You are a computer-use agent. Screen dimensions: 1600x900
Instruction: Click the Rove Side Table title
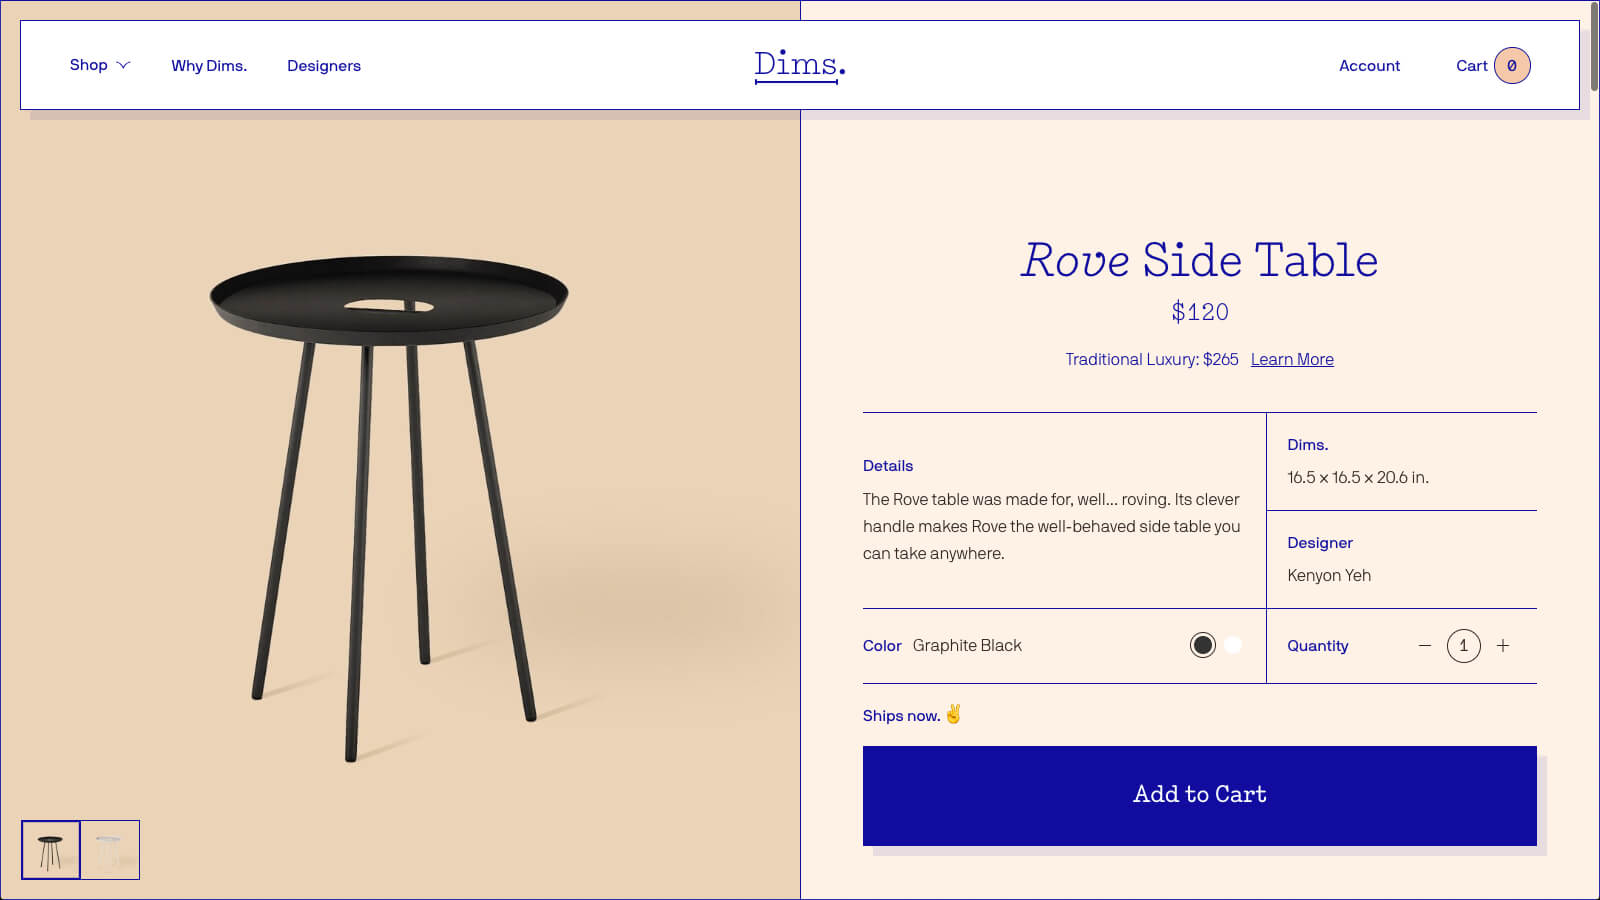[x=1199, y=261]
